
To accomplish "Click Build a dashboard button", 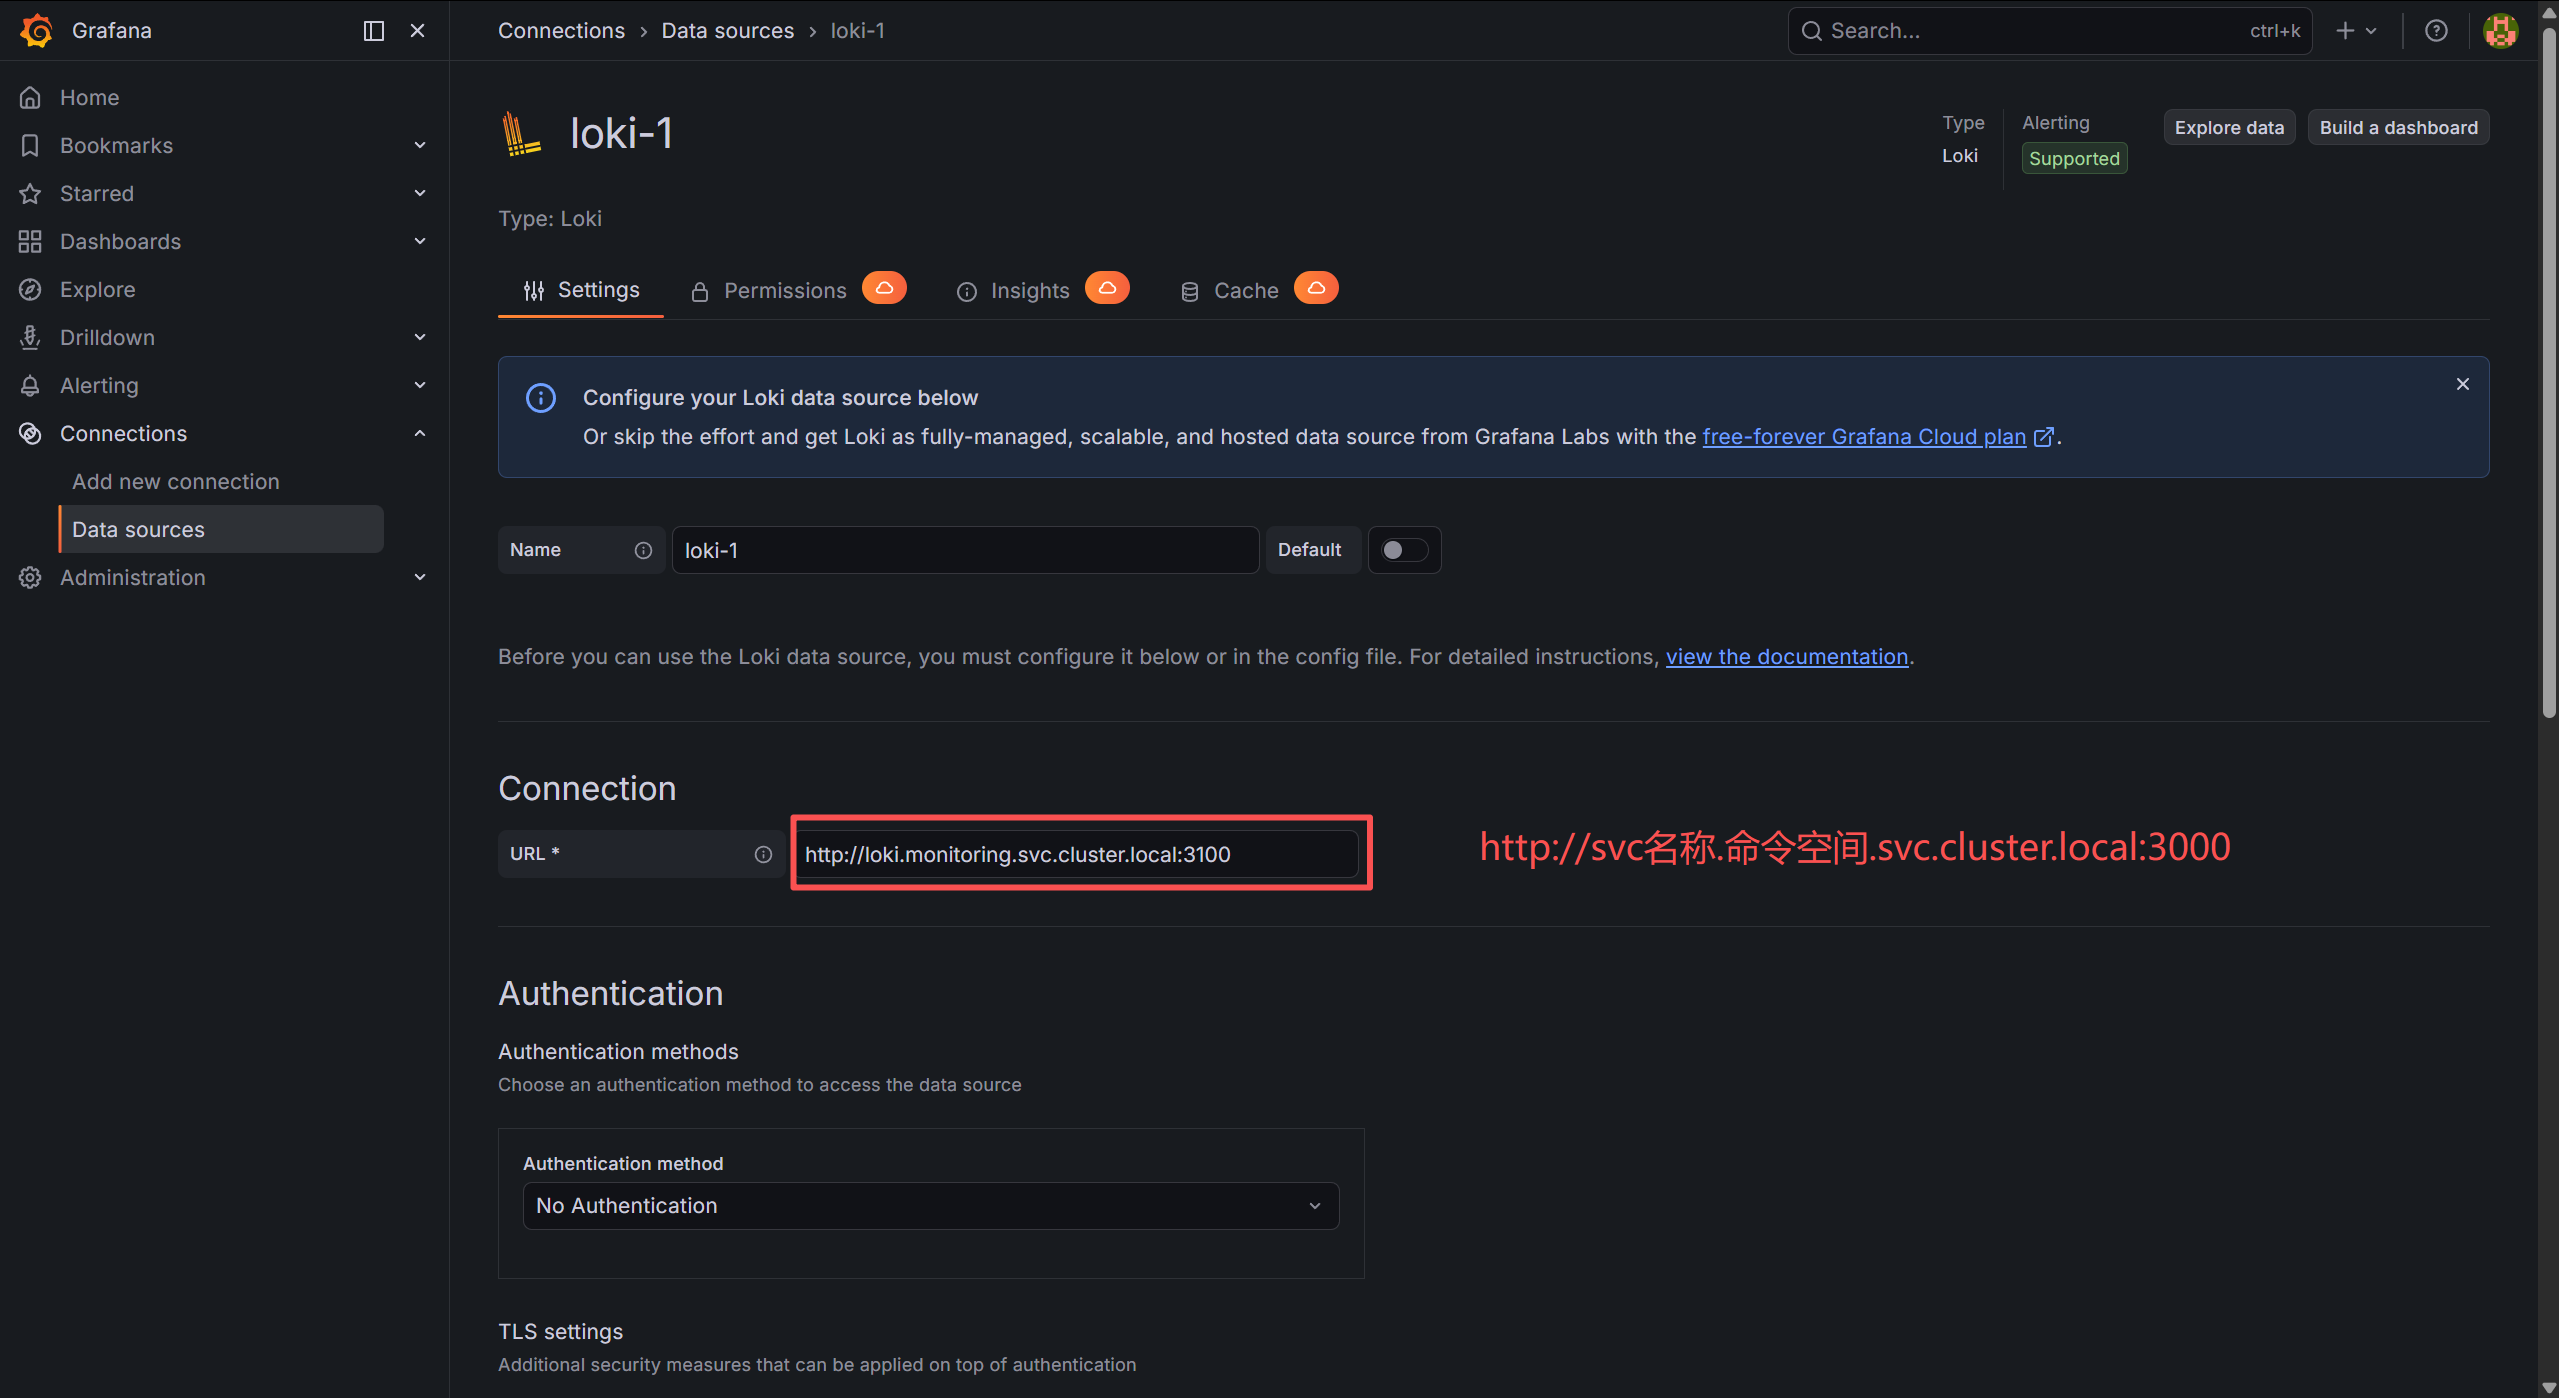I will (x=2398, y=128).
